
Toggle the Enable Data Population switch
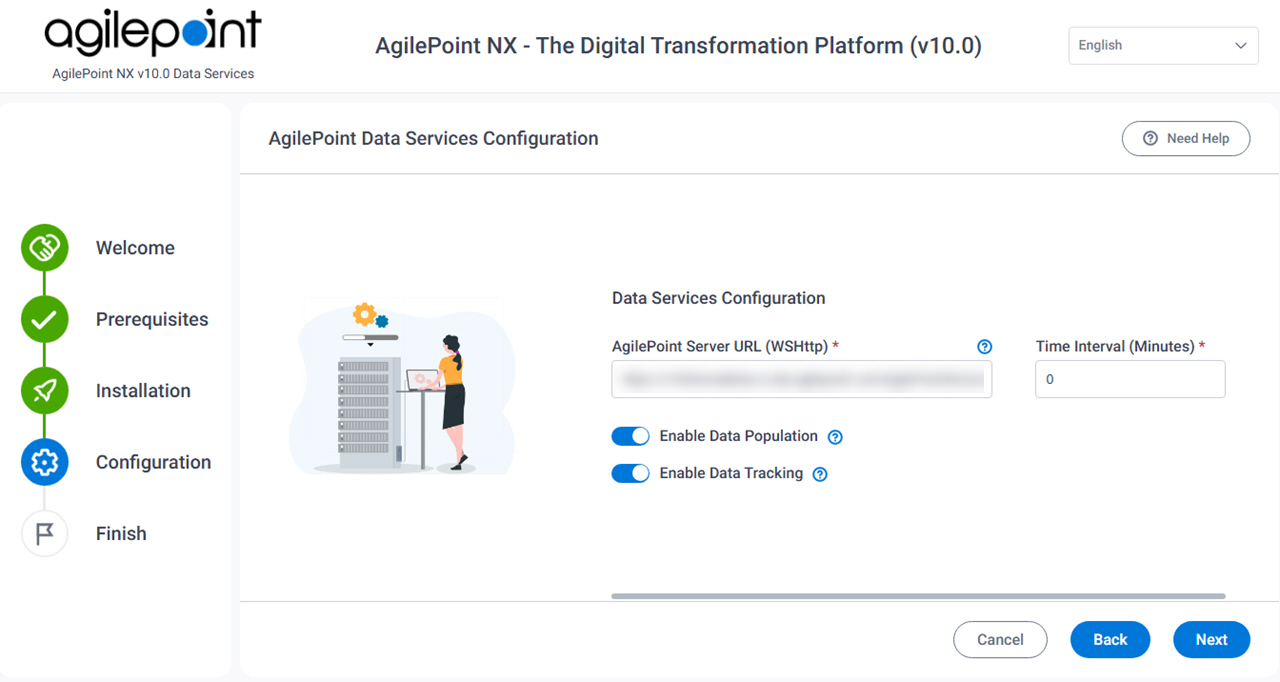(630, 436)
